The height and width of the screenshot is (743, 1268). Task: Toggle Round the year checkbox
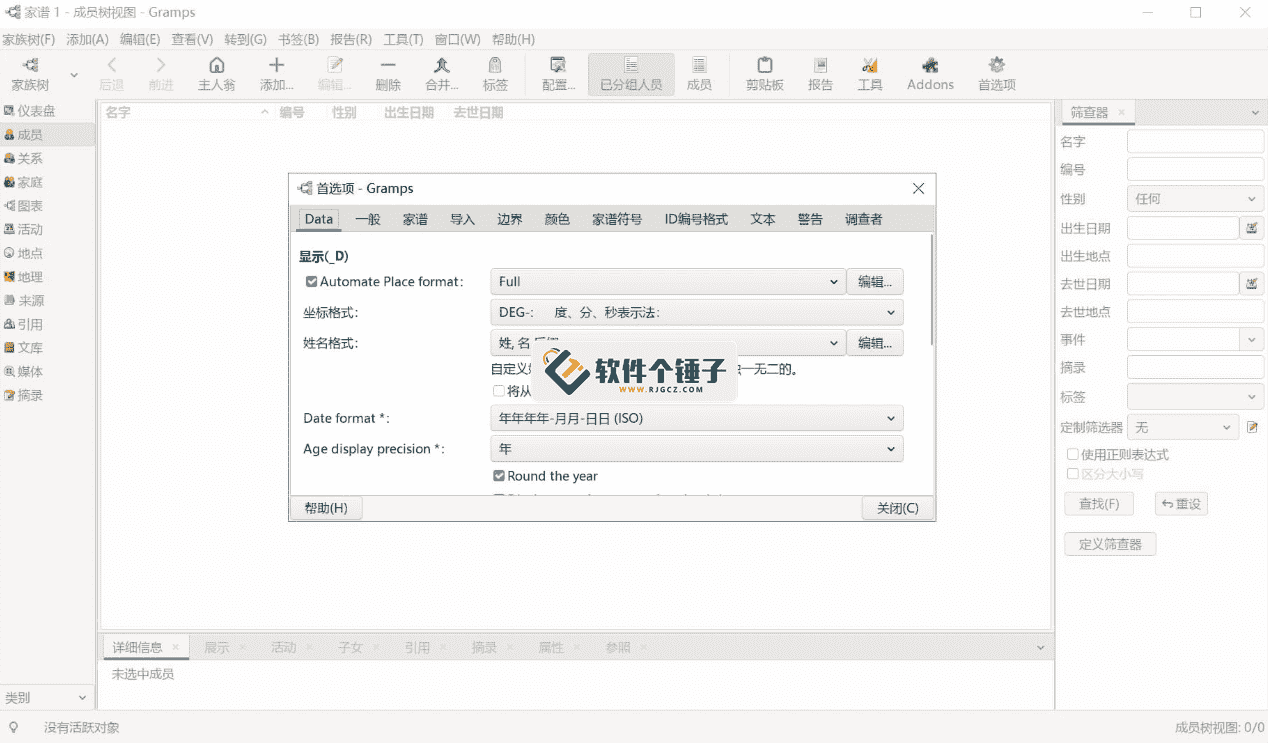click(499, 476)
